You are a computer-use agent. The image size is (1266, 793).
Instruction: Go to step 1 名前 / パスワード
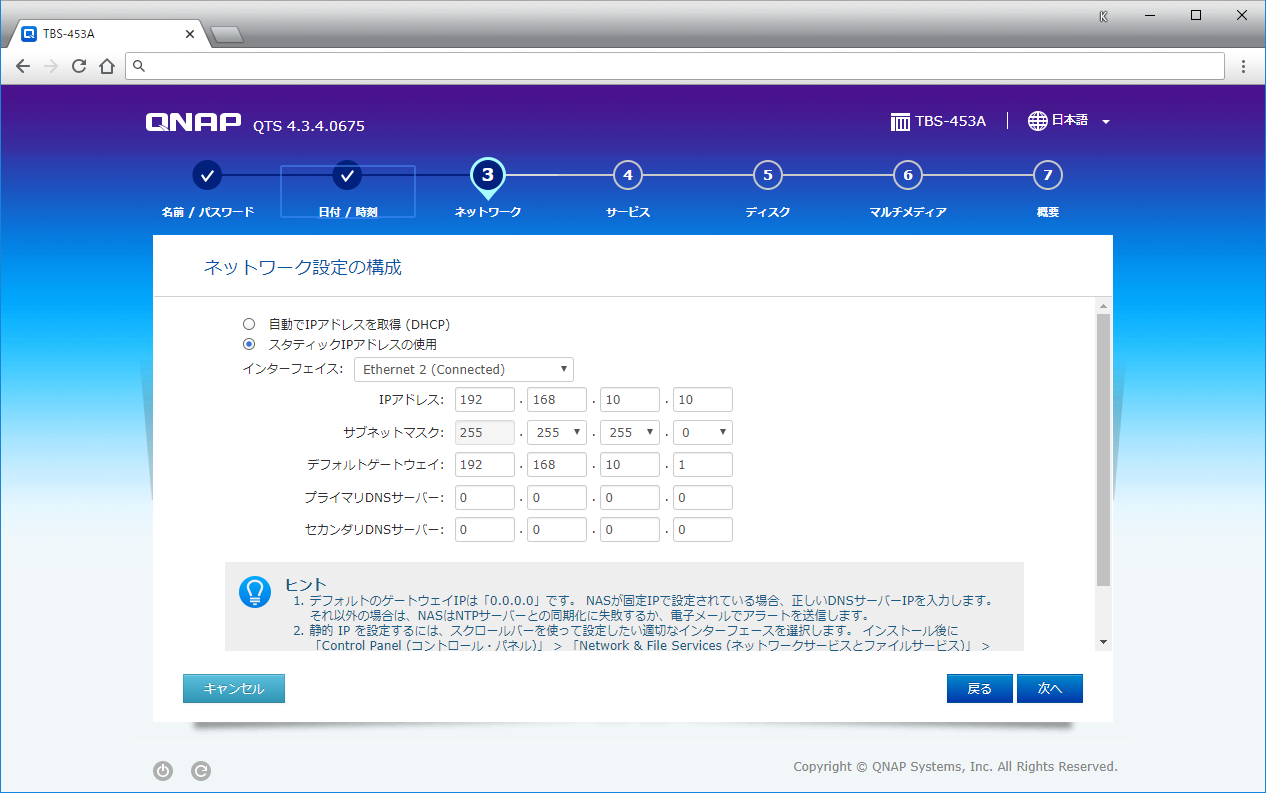pos(207,176)
